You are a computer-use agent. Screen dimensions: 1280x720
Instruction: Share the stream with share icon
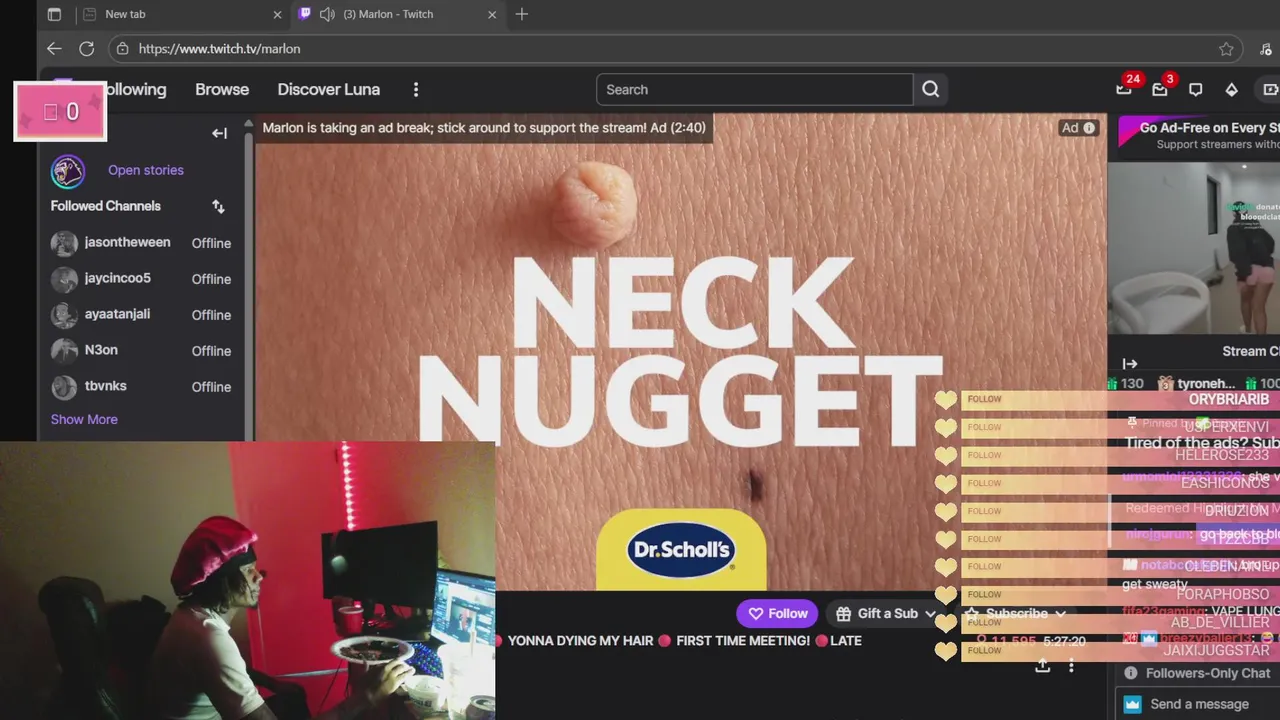tap(1042, 666)
